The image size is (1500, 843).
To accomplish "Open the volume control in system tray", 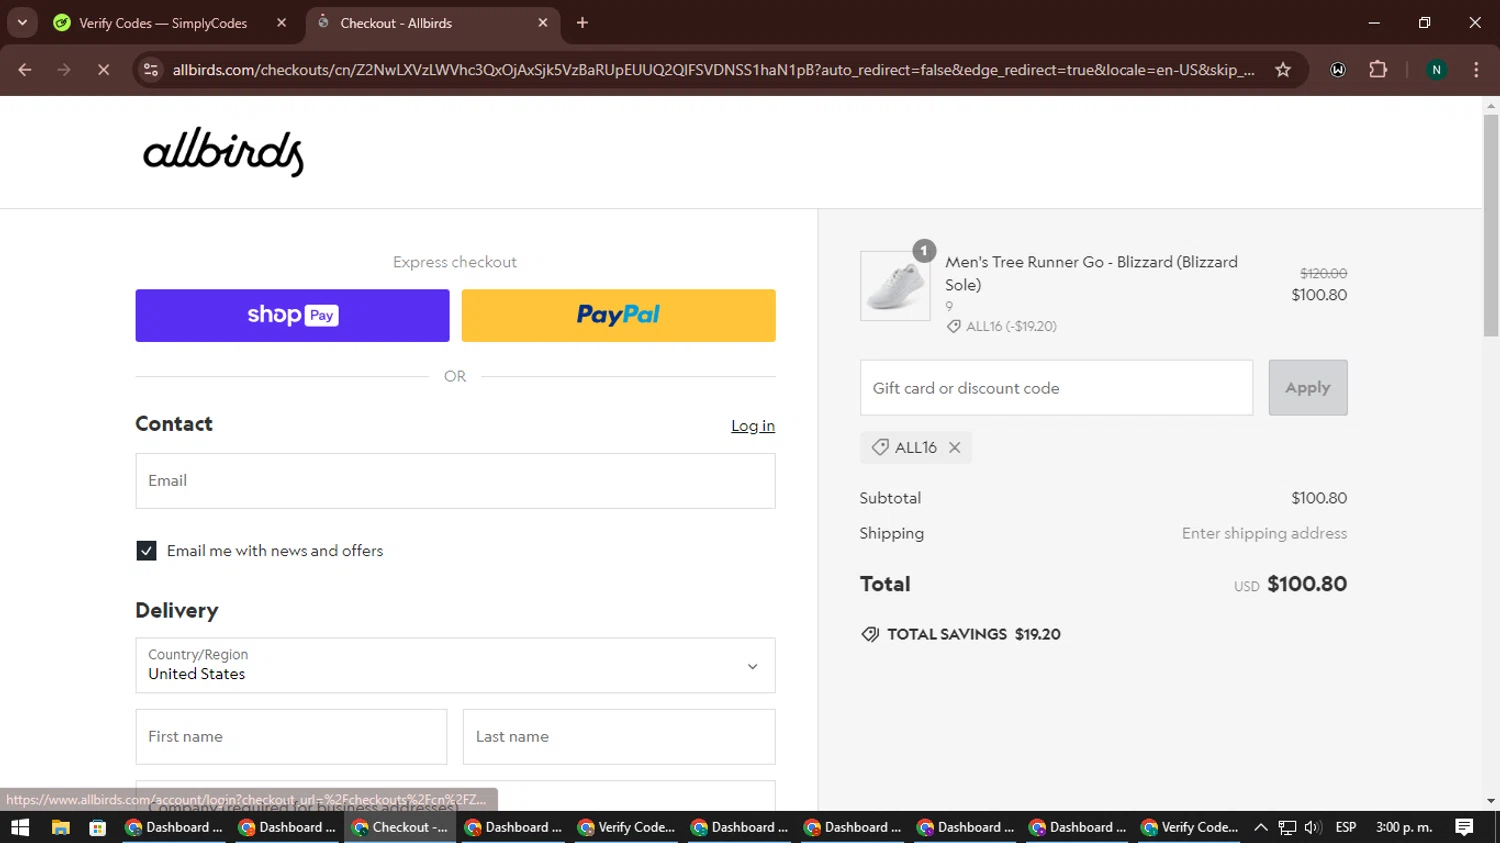I will tap(1313, 827).
